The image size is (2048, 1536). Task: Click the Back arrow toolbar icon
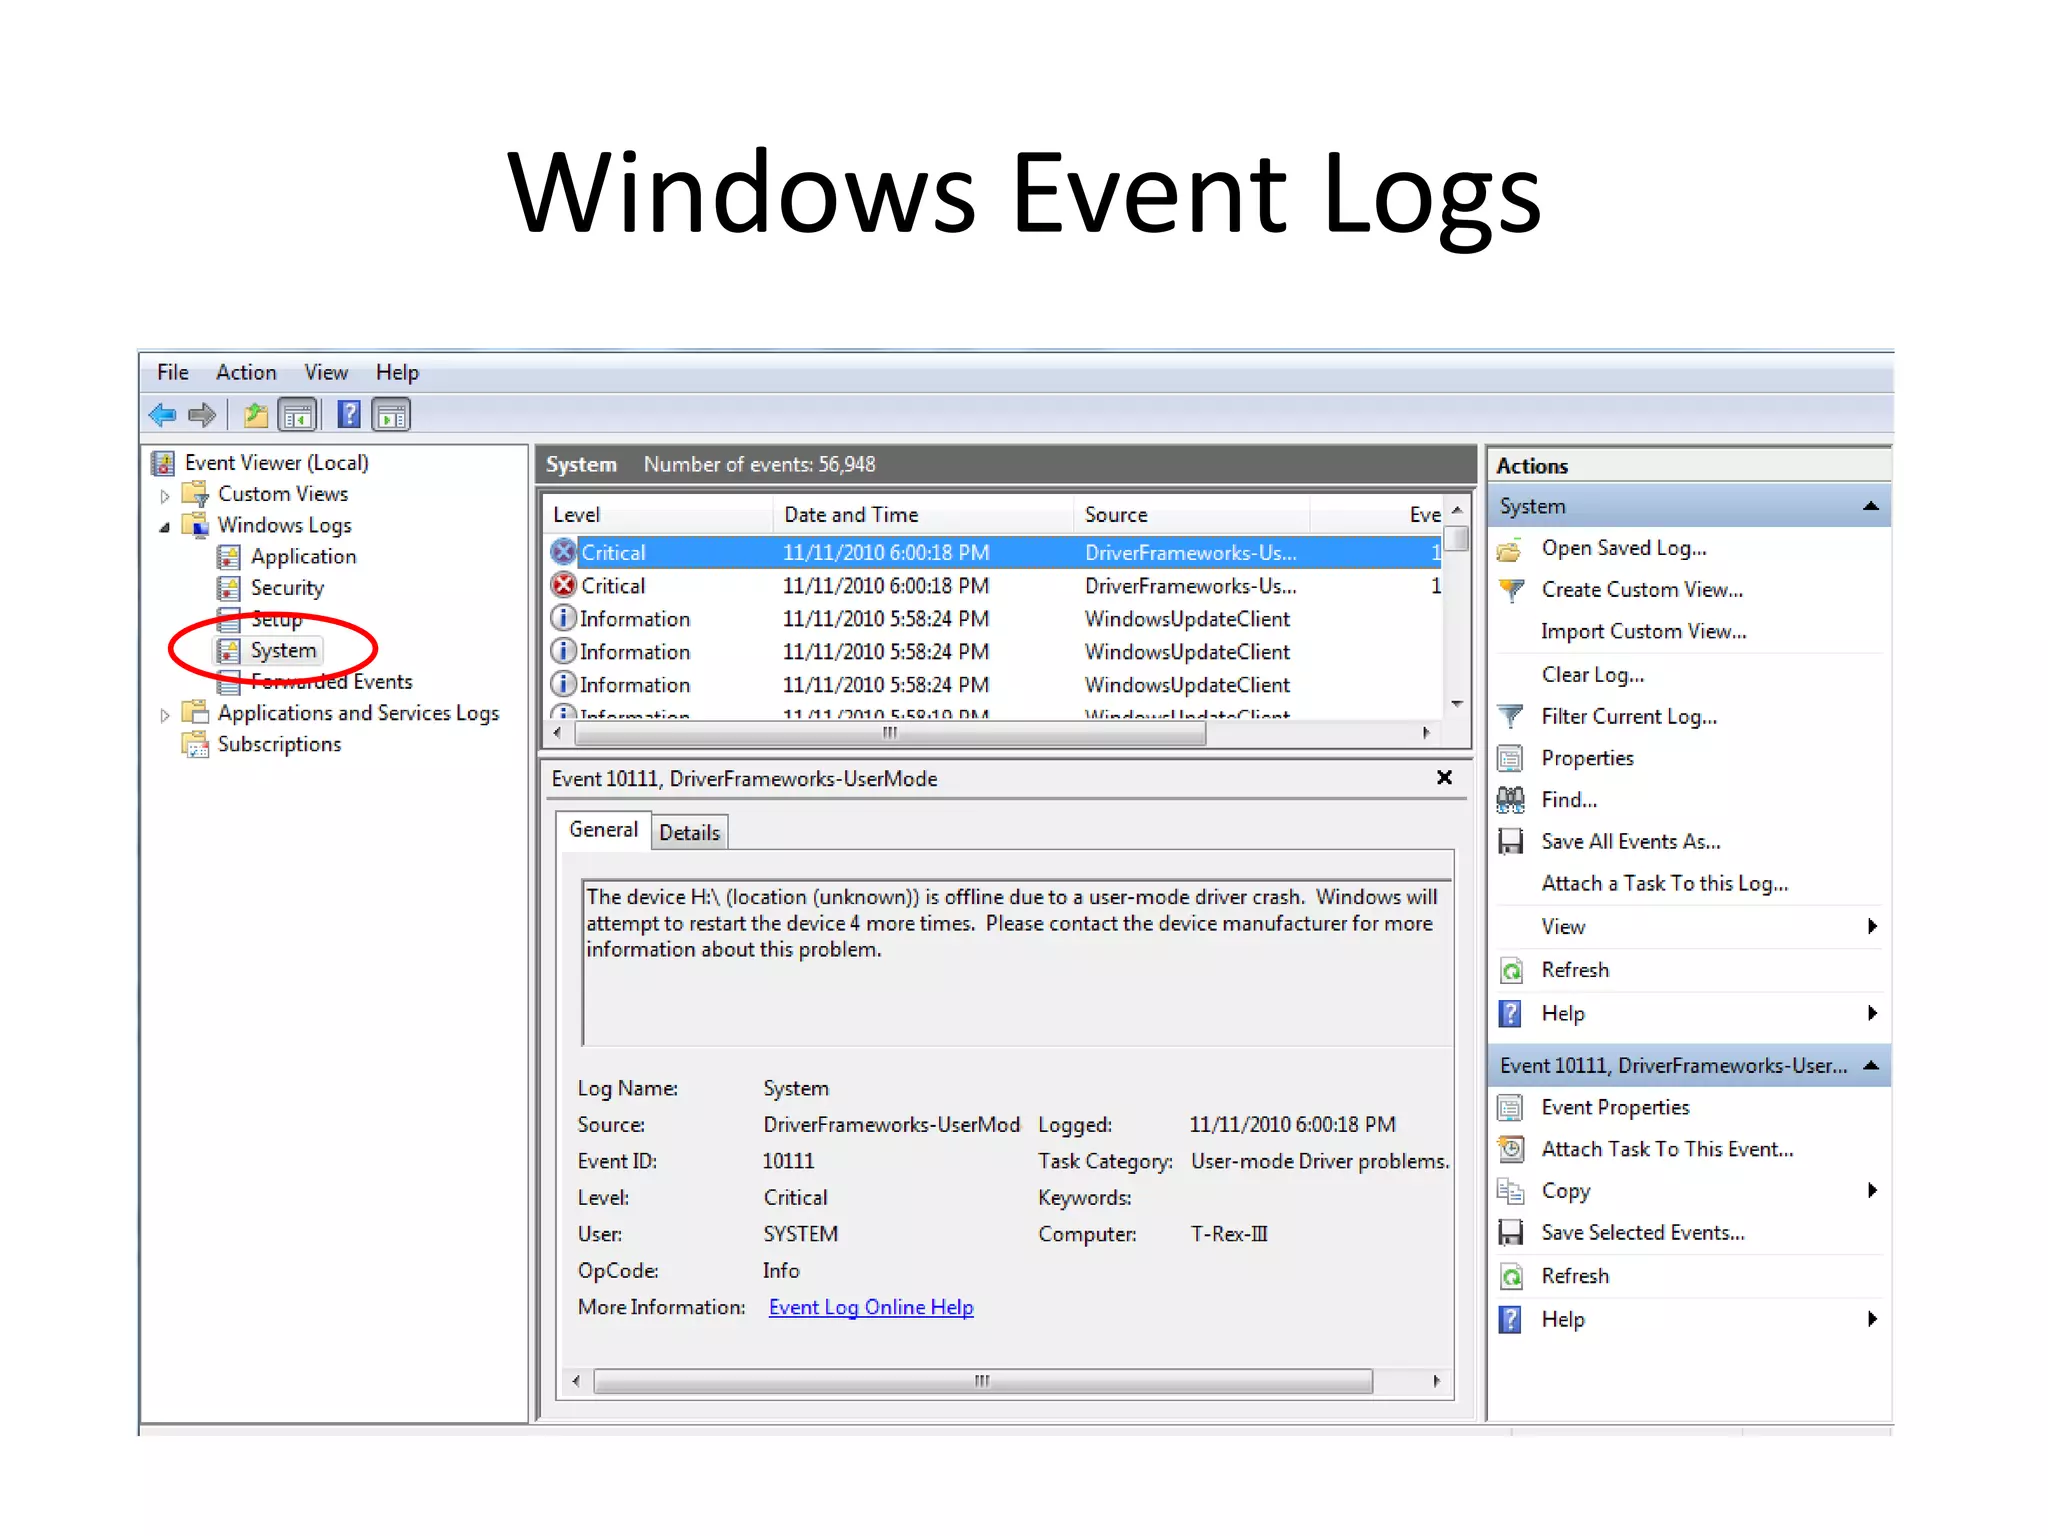click(162, 415)
